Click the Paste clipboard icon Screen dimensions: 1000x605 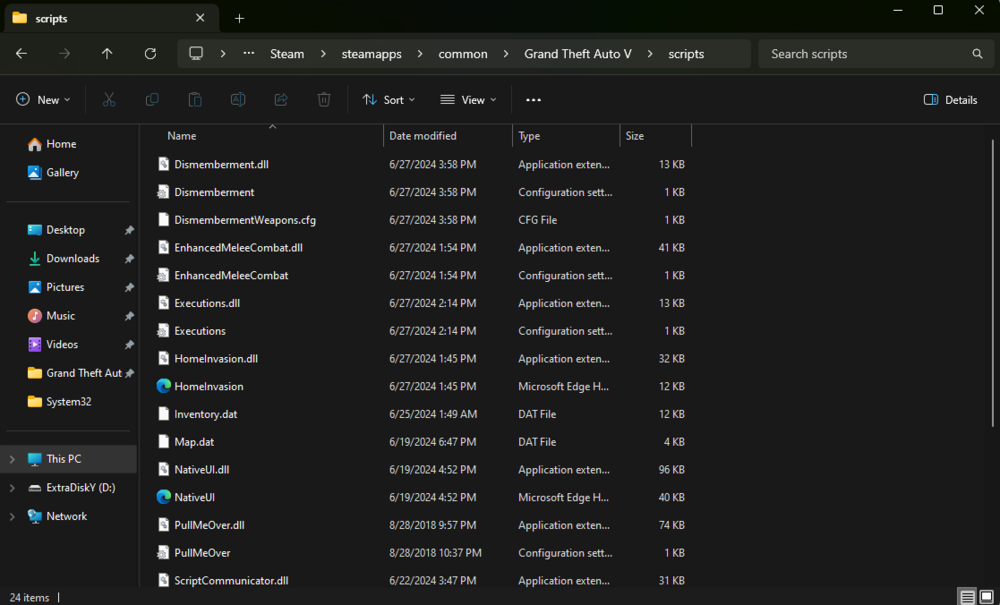click(x=195, y=100)
